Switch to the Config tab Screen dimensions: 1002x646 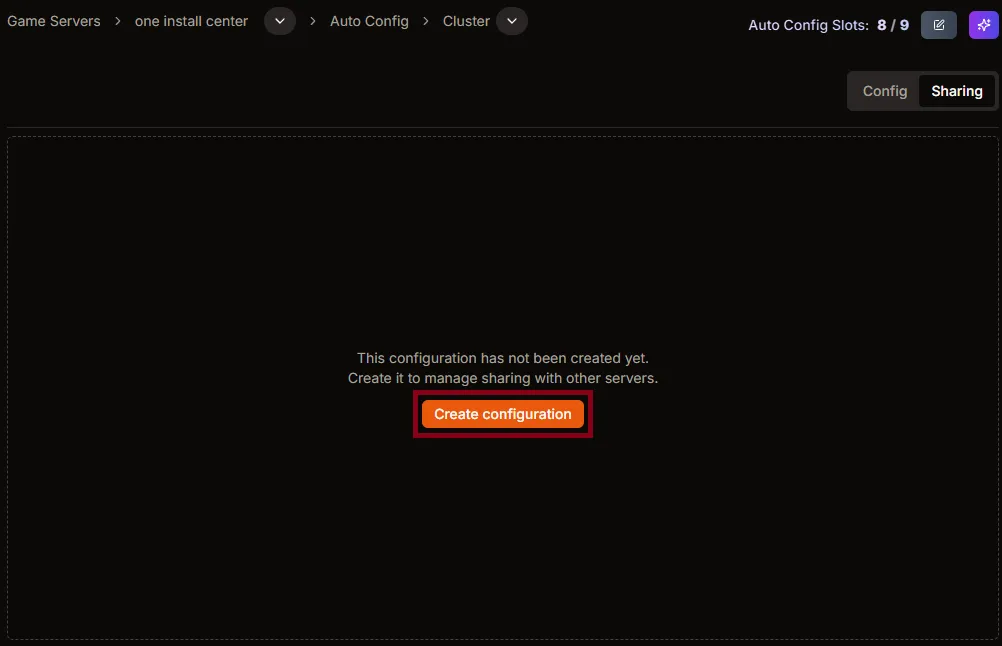click(884, 91)
